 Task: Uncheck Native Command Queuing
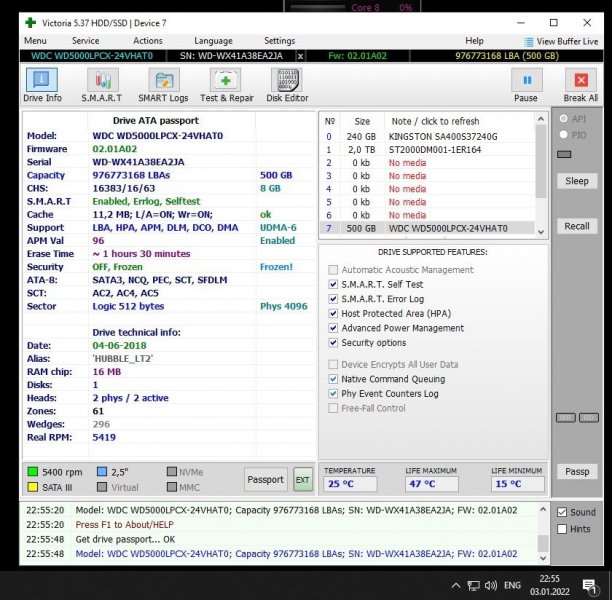tap(334, 379)
